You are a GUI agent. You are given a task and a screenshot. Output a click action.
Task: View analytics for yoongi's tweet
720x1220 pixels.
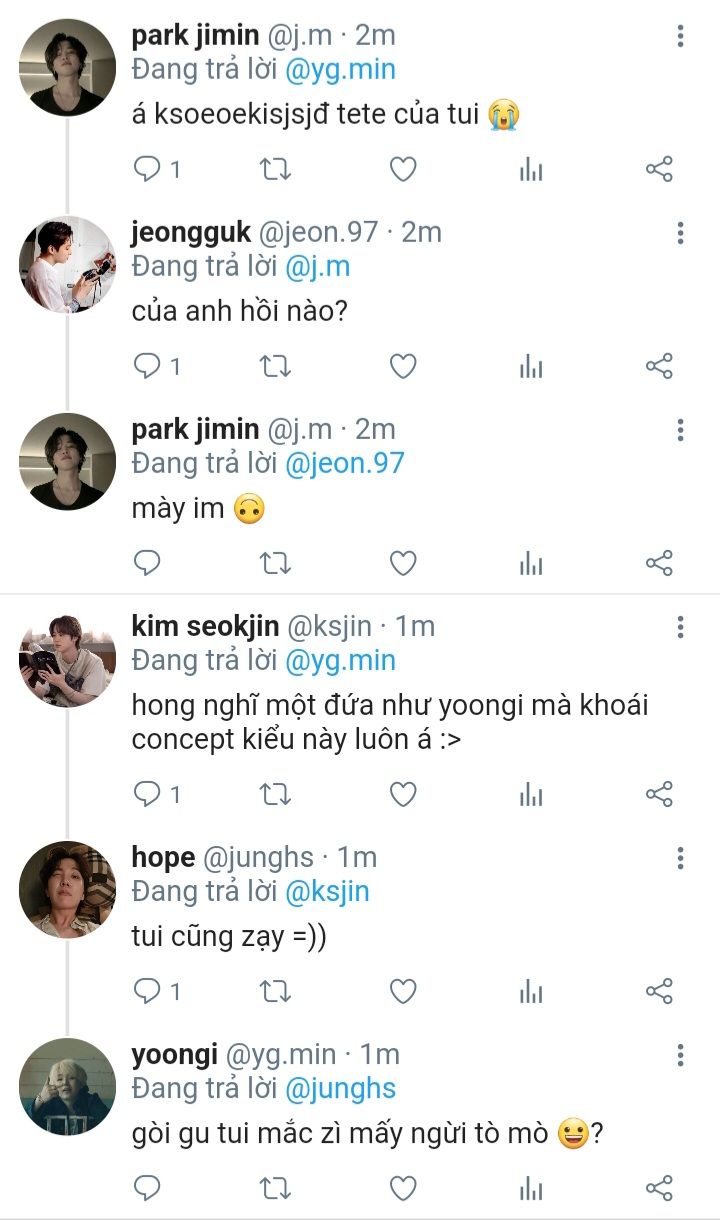pyautogui.click(x=531, y=1188)
